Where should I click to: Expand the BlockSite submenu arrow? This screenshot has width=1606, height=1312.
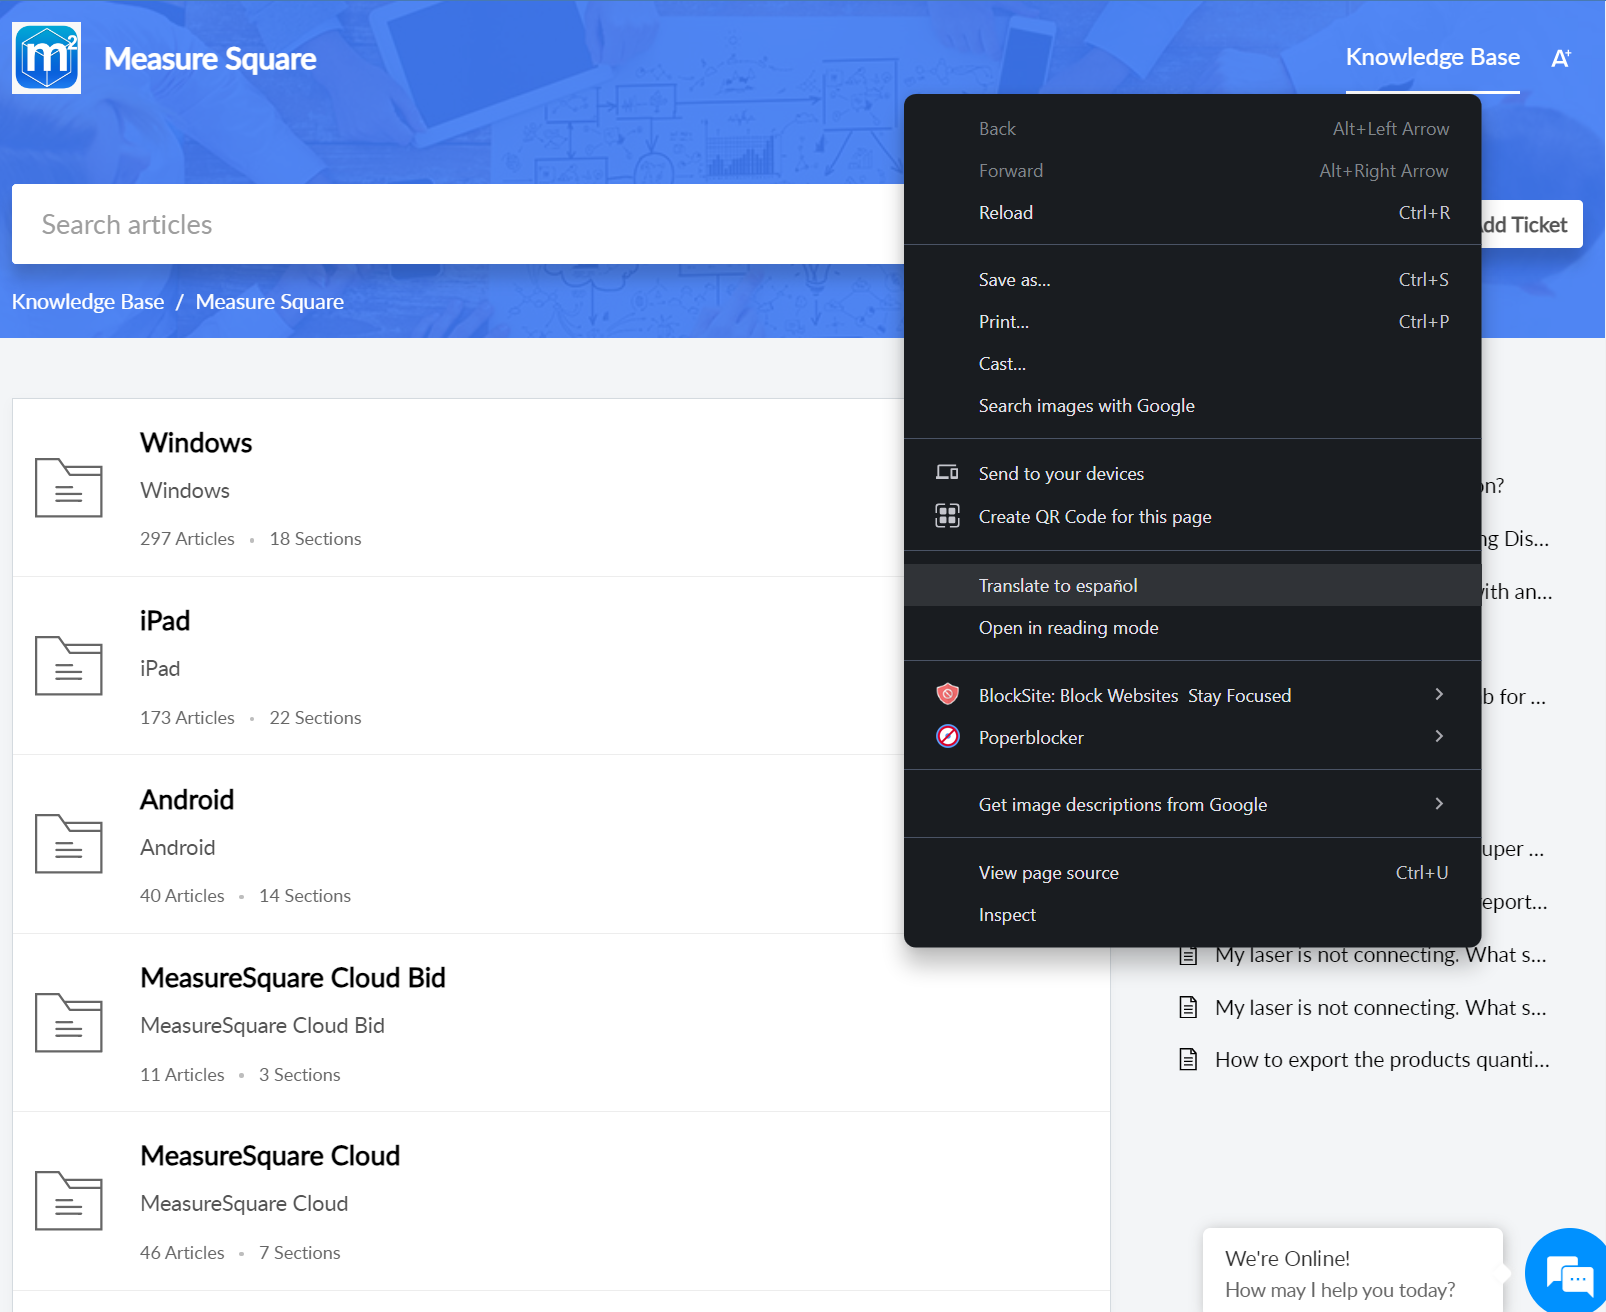pyautogui.click(x=1439, y=694)
